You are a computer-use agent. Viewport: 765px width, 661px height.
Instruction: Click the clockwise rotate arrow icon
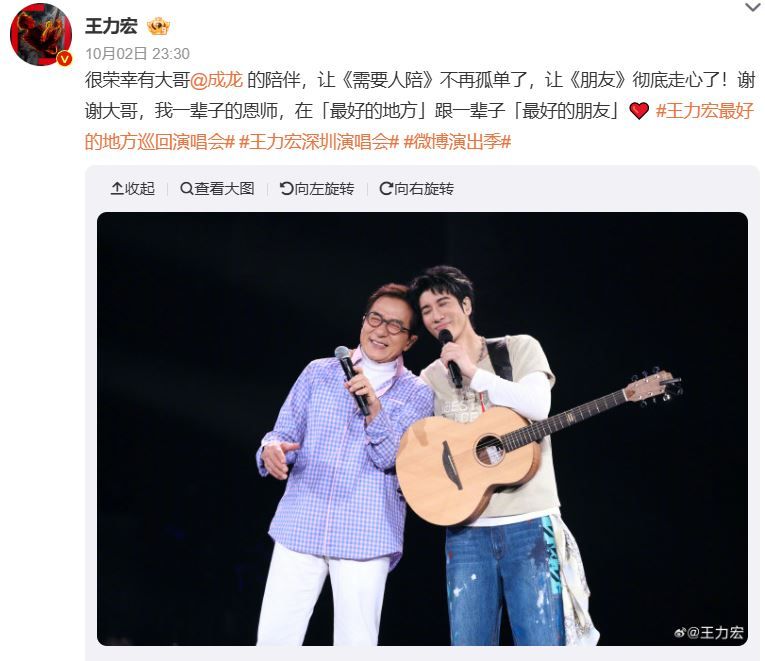(386, 188)
